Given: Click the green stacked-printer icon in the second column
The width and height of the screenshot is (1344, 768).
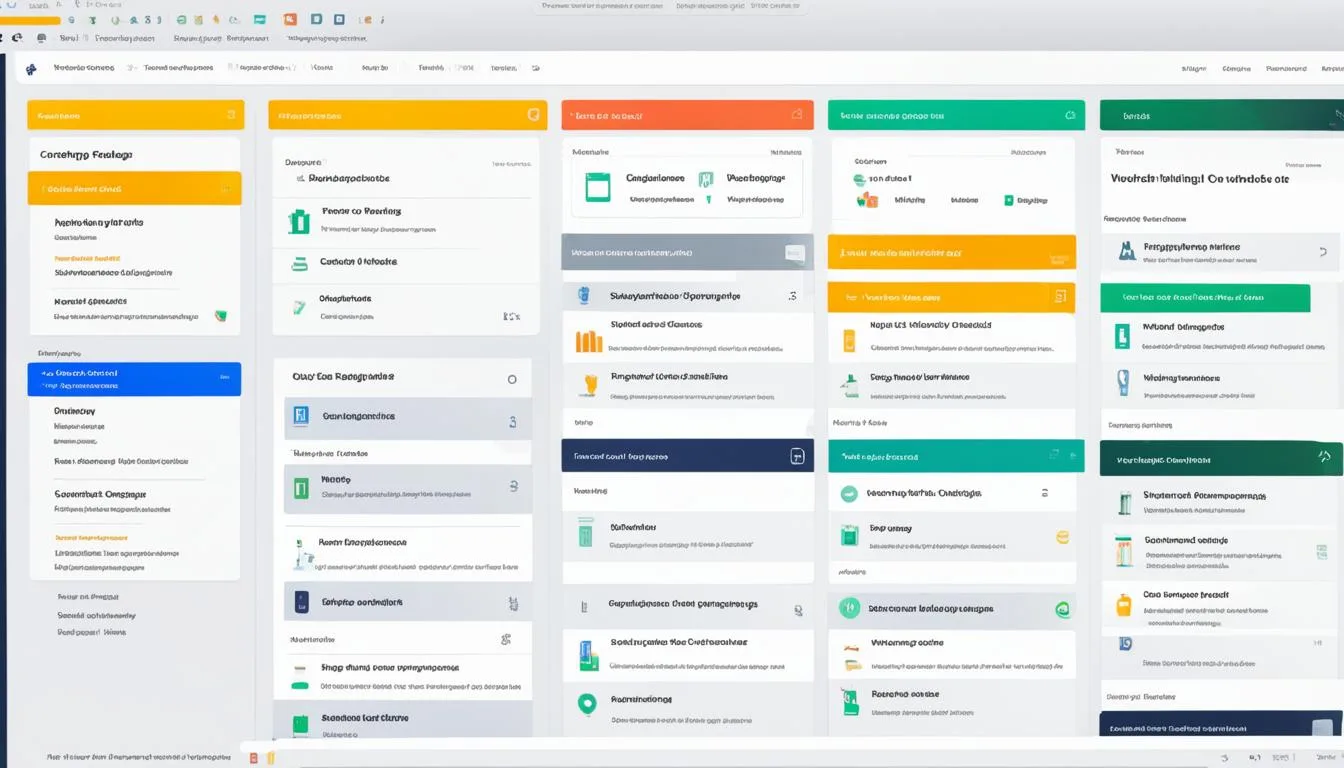Looking at the screenshot, I should tap(299, 264).
